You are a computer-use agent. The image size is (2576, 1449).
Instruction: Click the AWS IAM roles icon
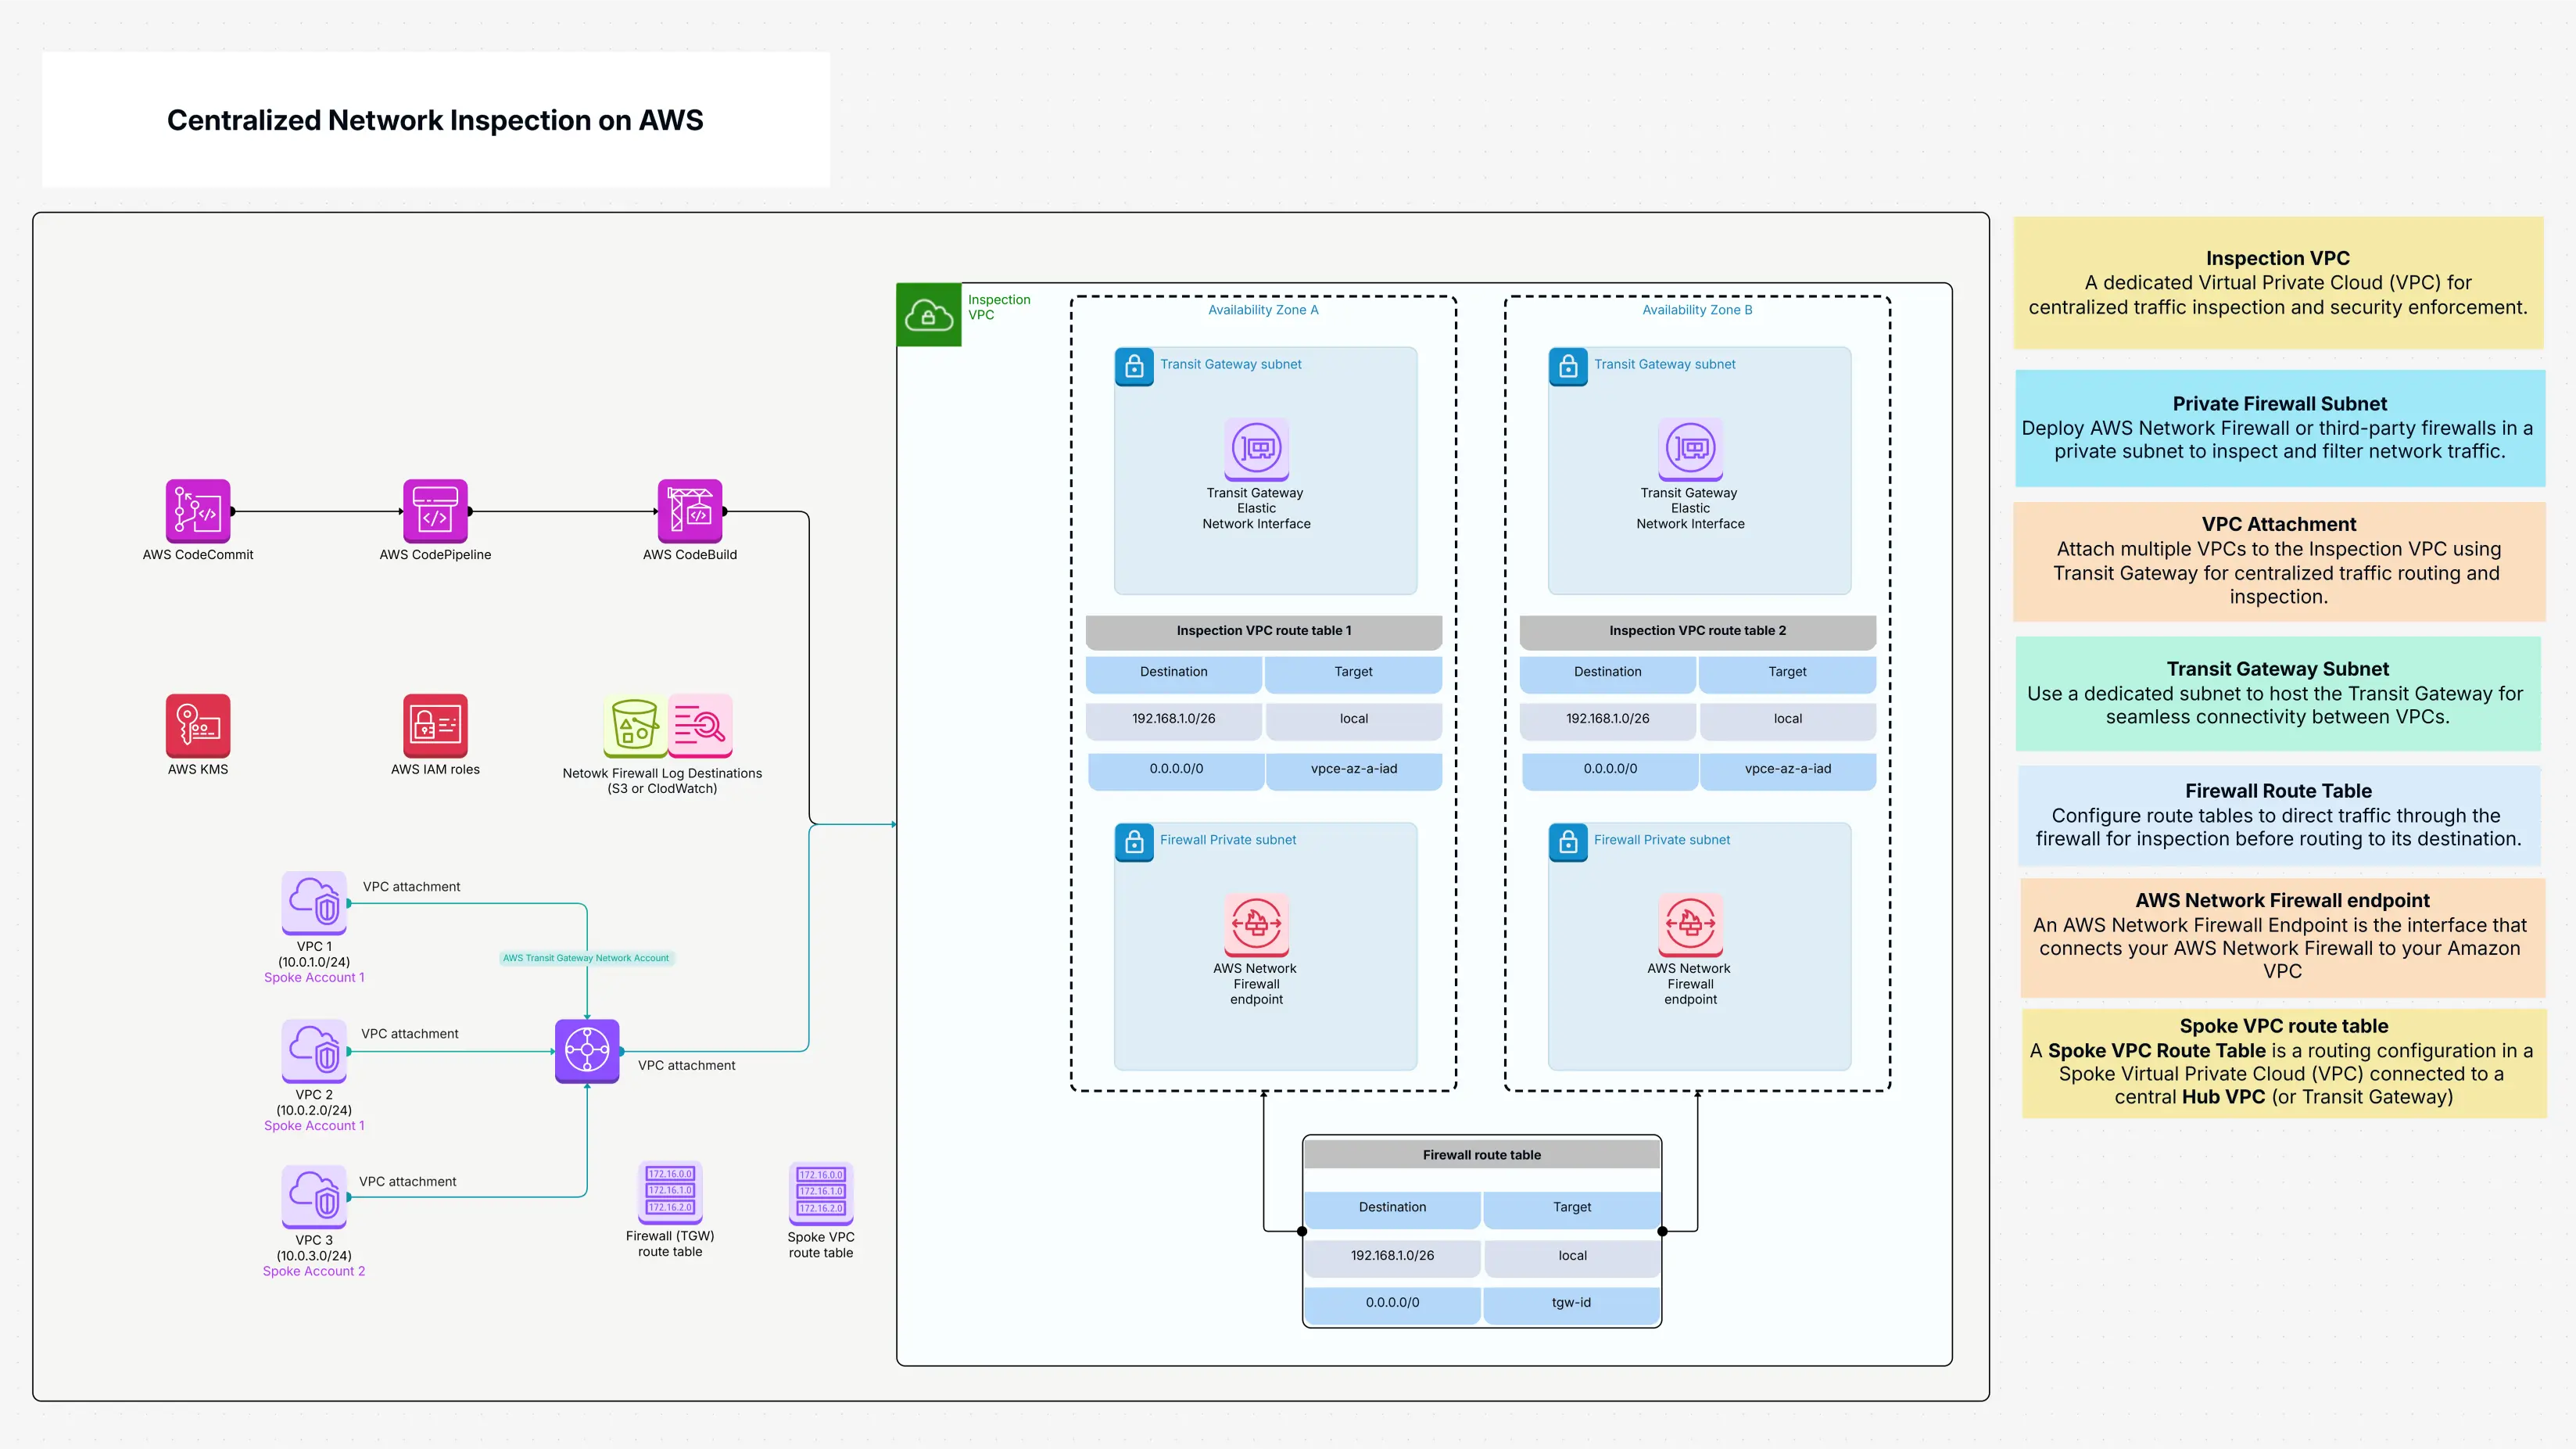(435, 728)
